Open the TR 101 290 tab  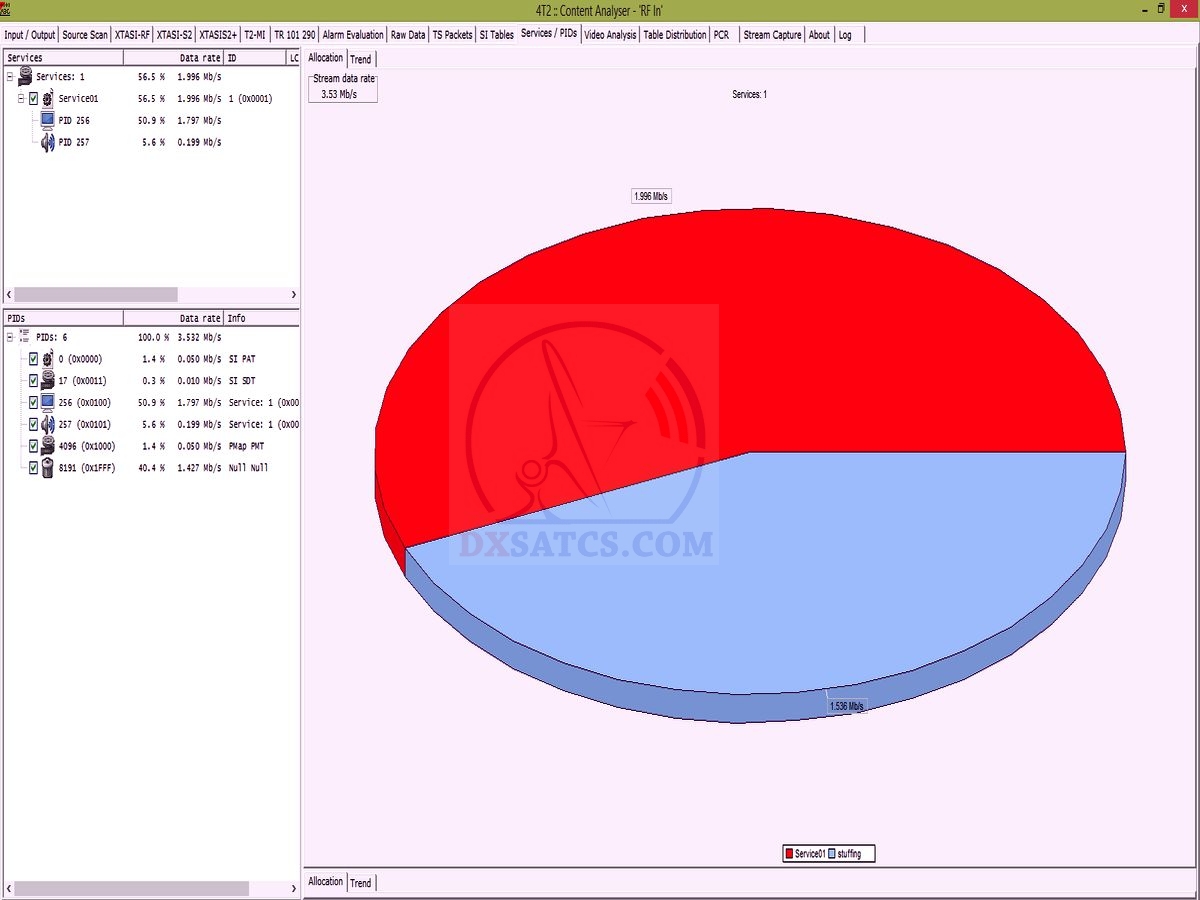point(294,35)
